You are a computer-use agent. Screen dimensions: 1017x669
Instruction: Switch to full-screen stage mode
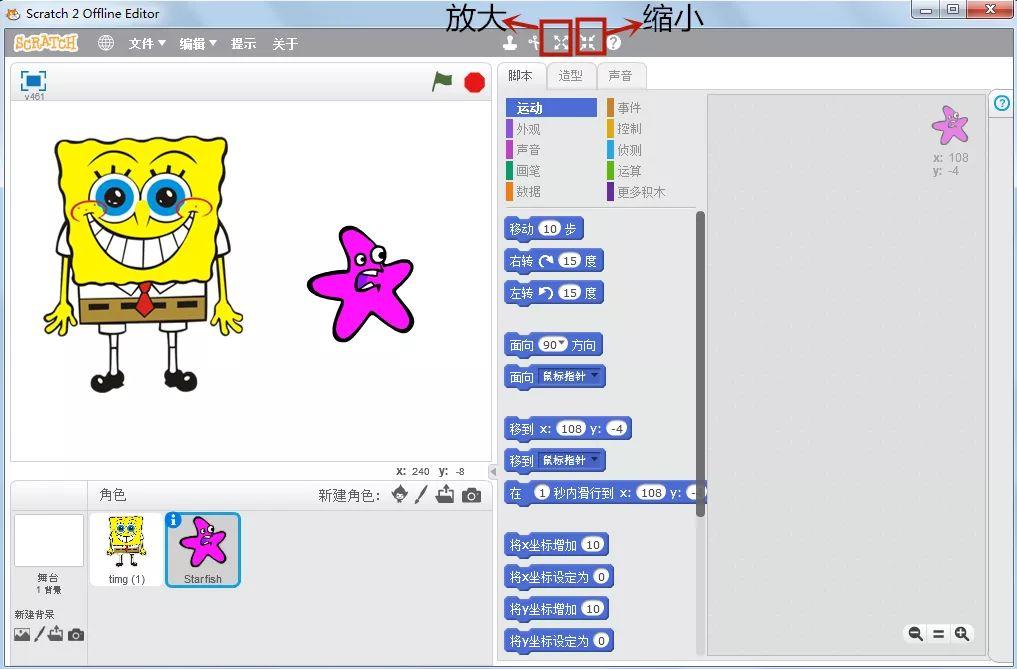click(33, 80)
